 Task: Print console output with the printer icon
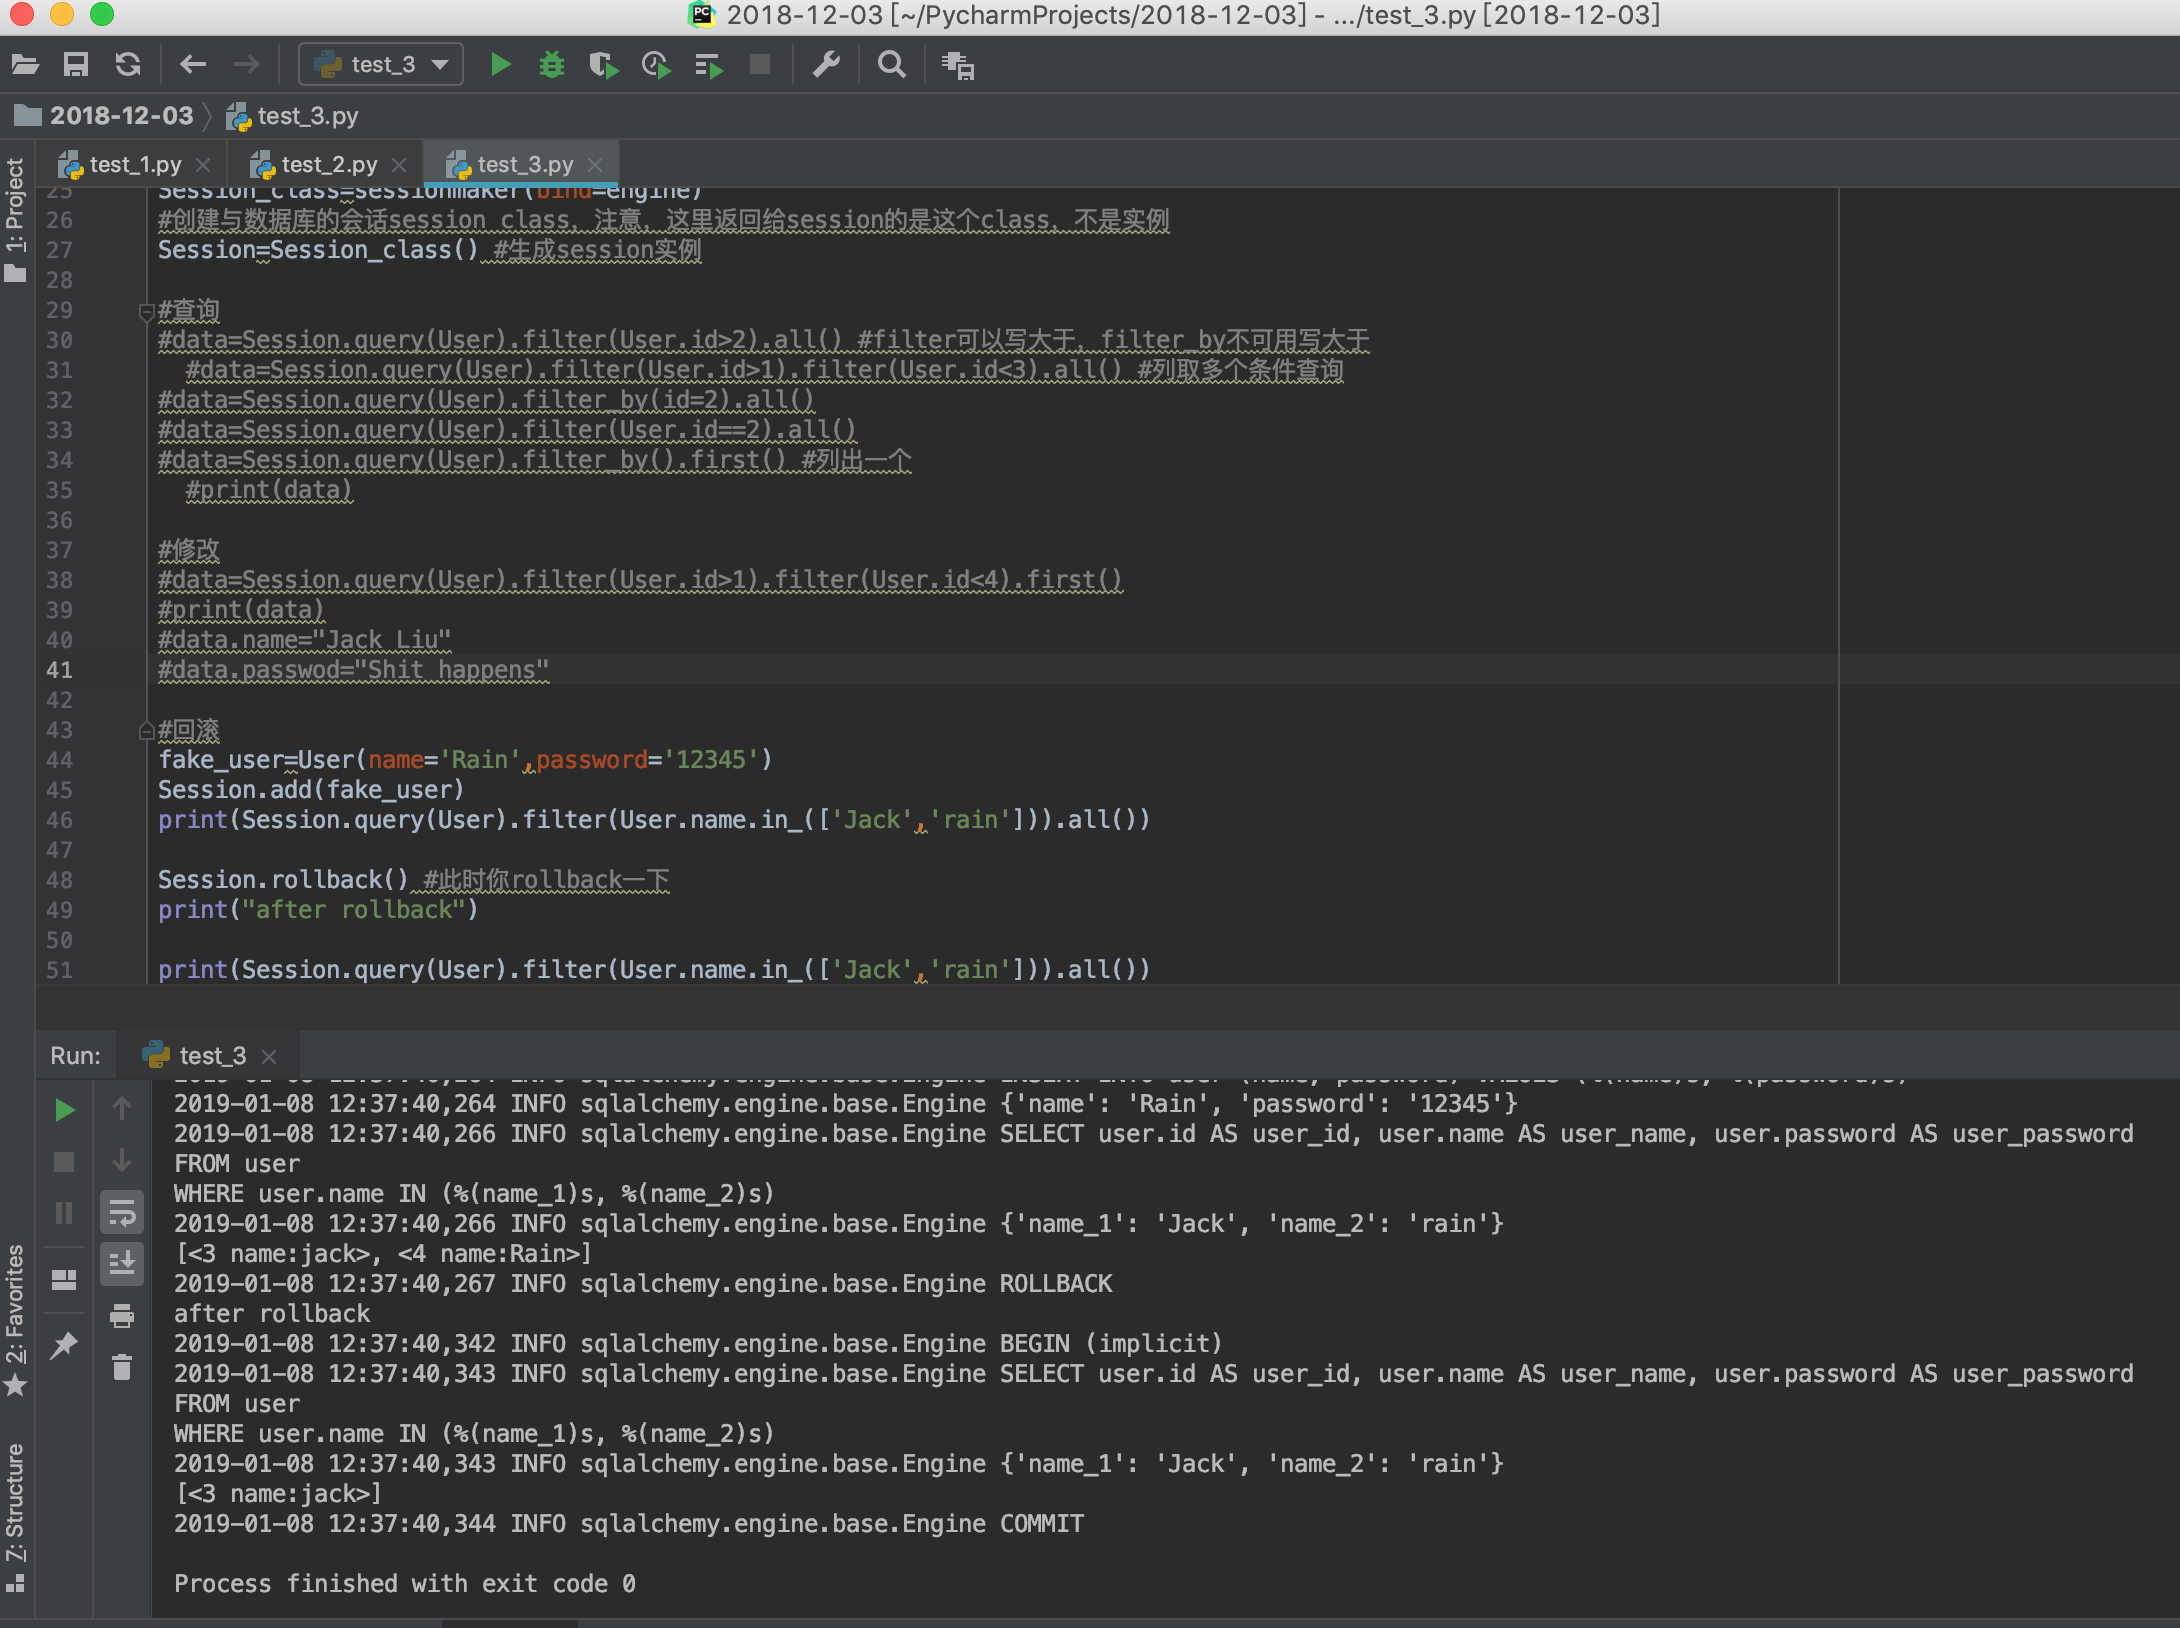122,1317
